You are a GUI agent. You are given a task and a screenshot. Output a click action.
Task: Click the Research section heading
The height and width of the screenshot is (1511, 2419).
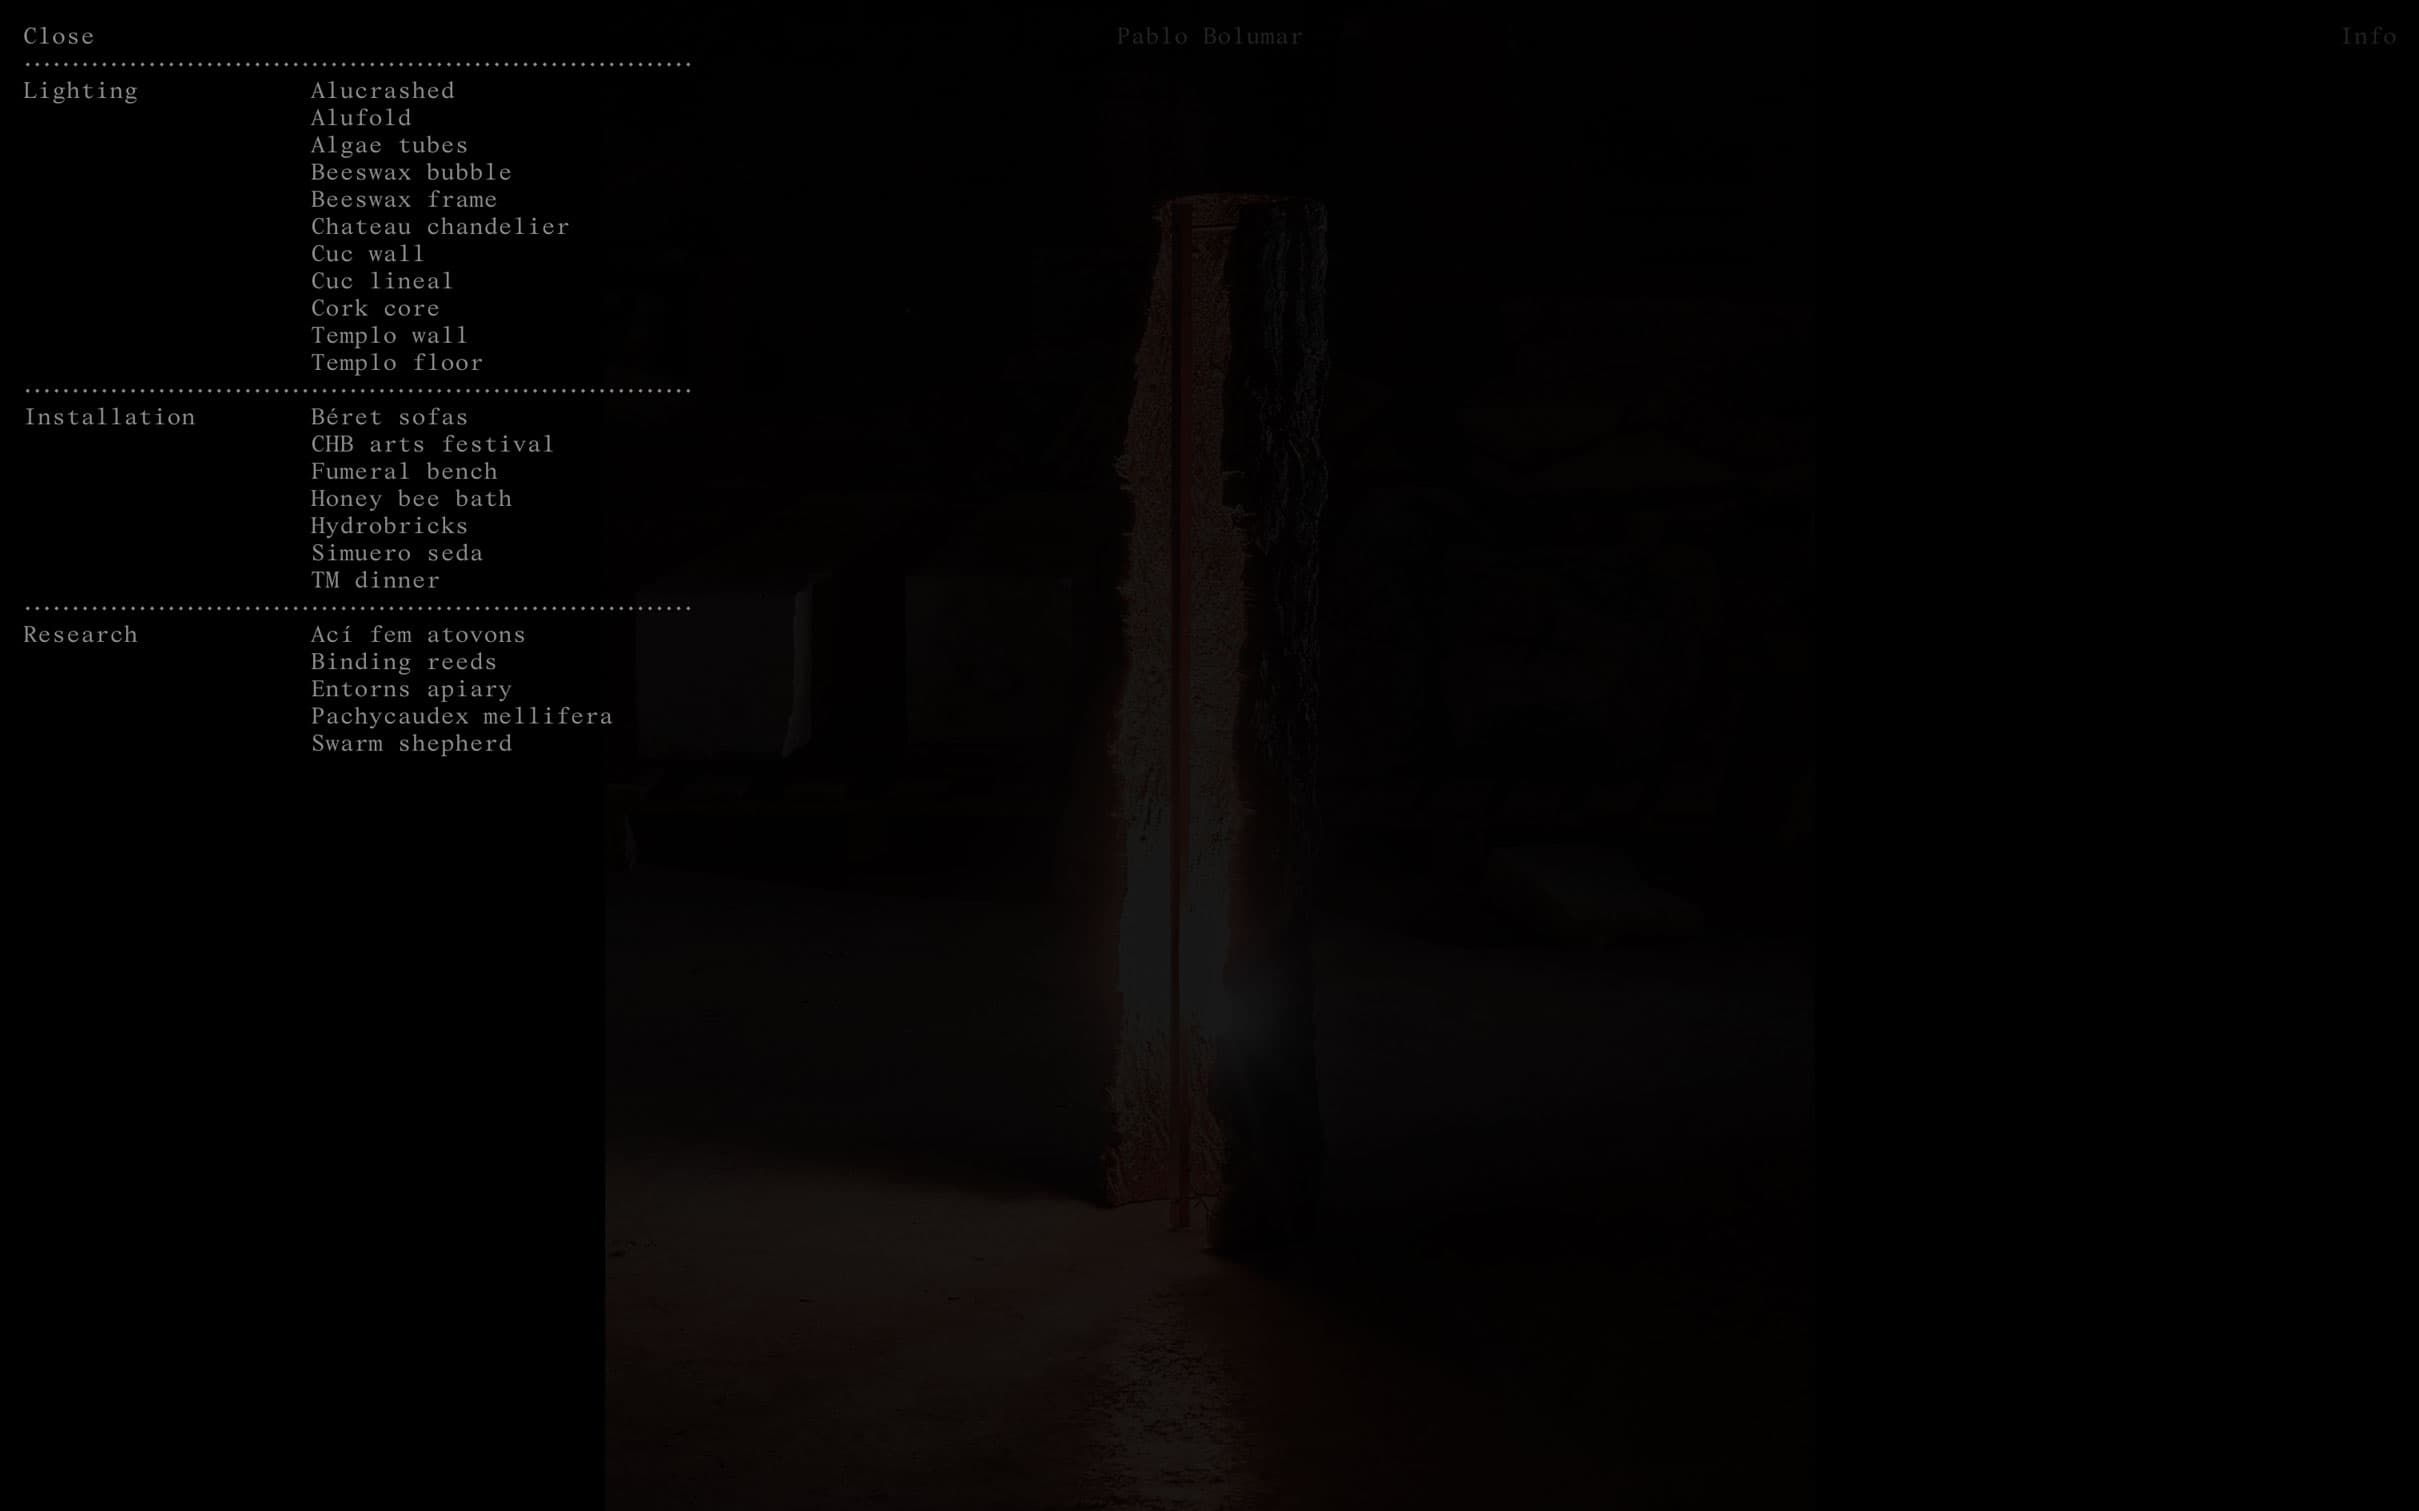[x=80, y=634]
